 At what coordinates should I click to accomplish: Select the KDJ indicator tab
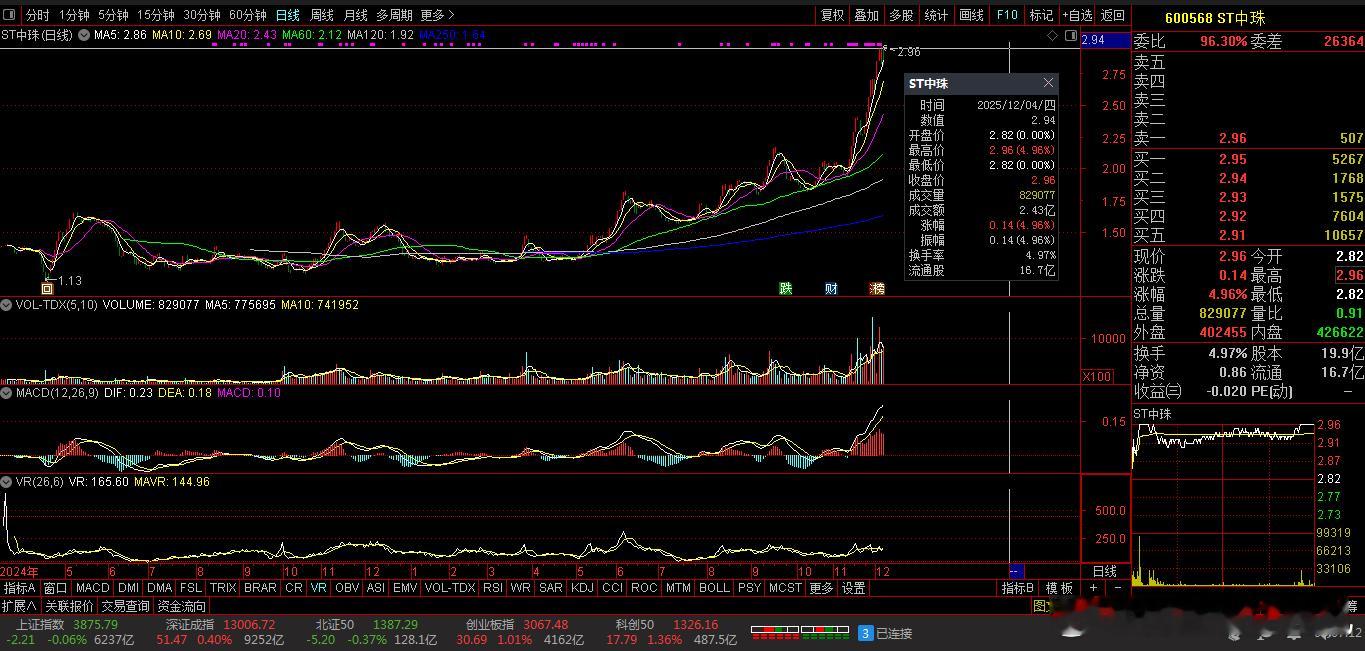[x=582, y=588]
